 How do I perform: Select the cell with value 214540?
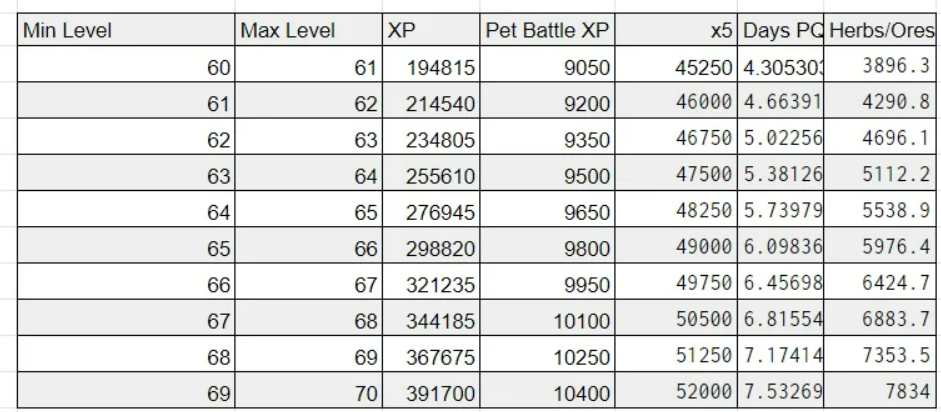tap(430, 104)
